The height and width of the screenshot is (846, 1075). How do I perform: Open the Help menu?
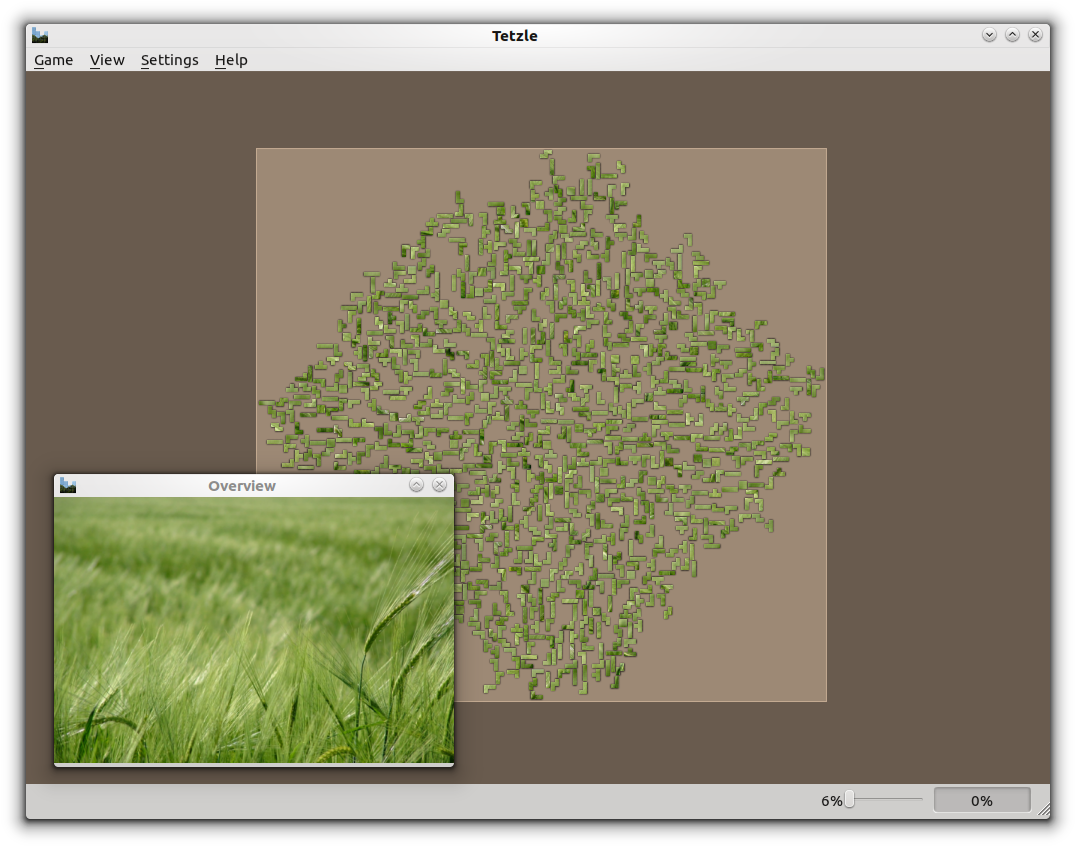[x=231, y=60]
